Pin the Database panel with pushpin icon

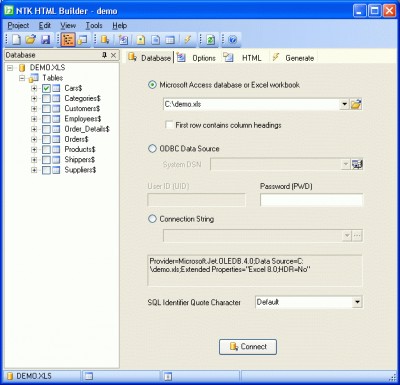[x=104, y=55]
